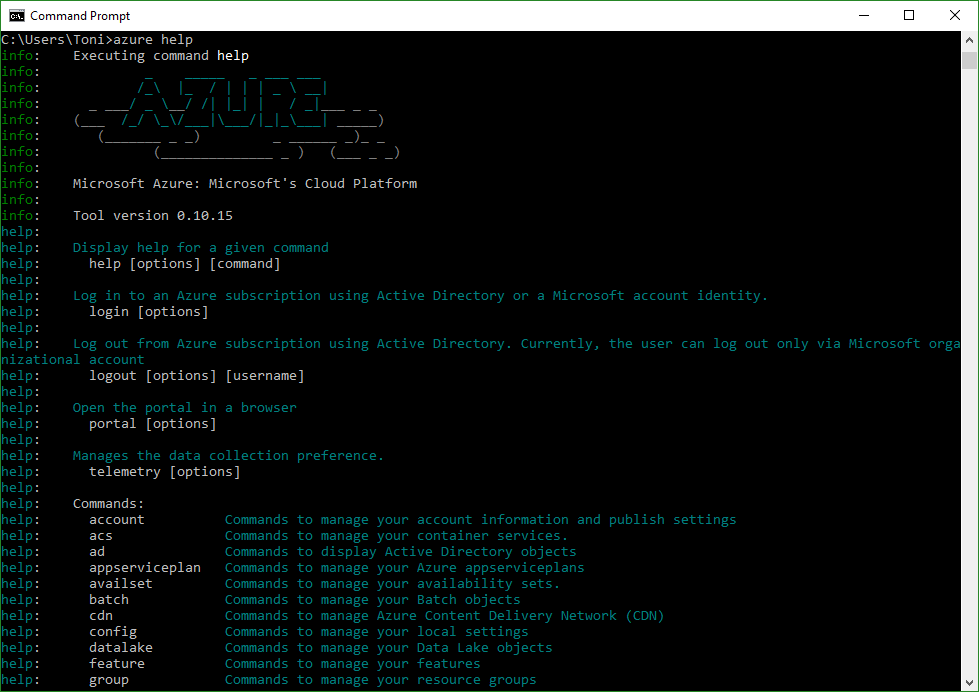Screen dimensions: 979x692
Task: Select the "datalake" command entry
Action: tap(120, 647)
